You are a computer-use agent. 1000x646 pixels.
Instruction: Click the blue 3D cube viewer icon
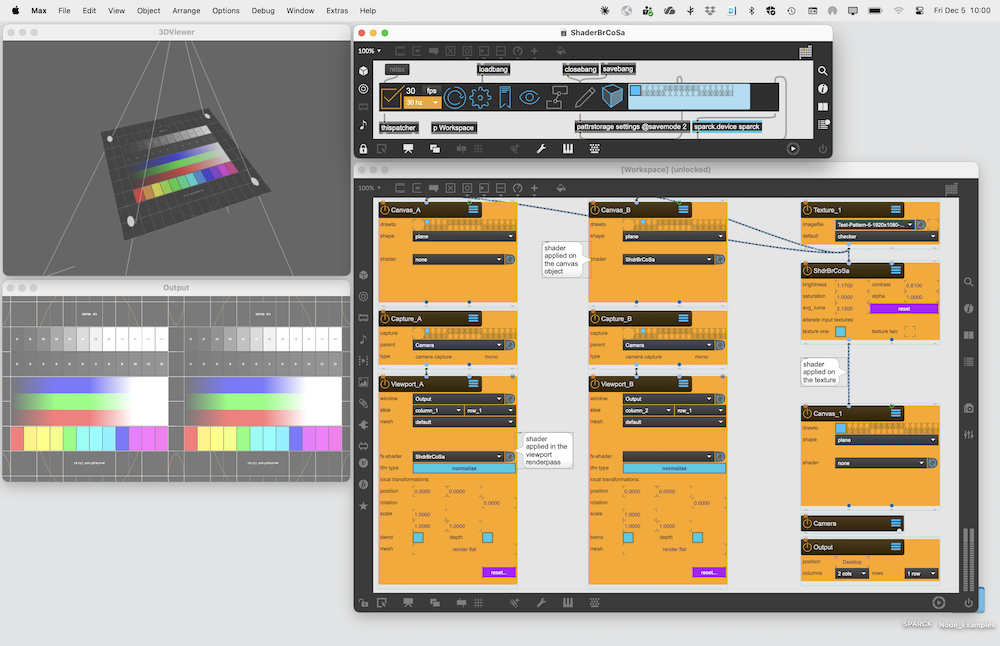(x=612, y=97)
